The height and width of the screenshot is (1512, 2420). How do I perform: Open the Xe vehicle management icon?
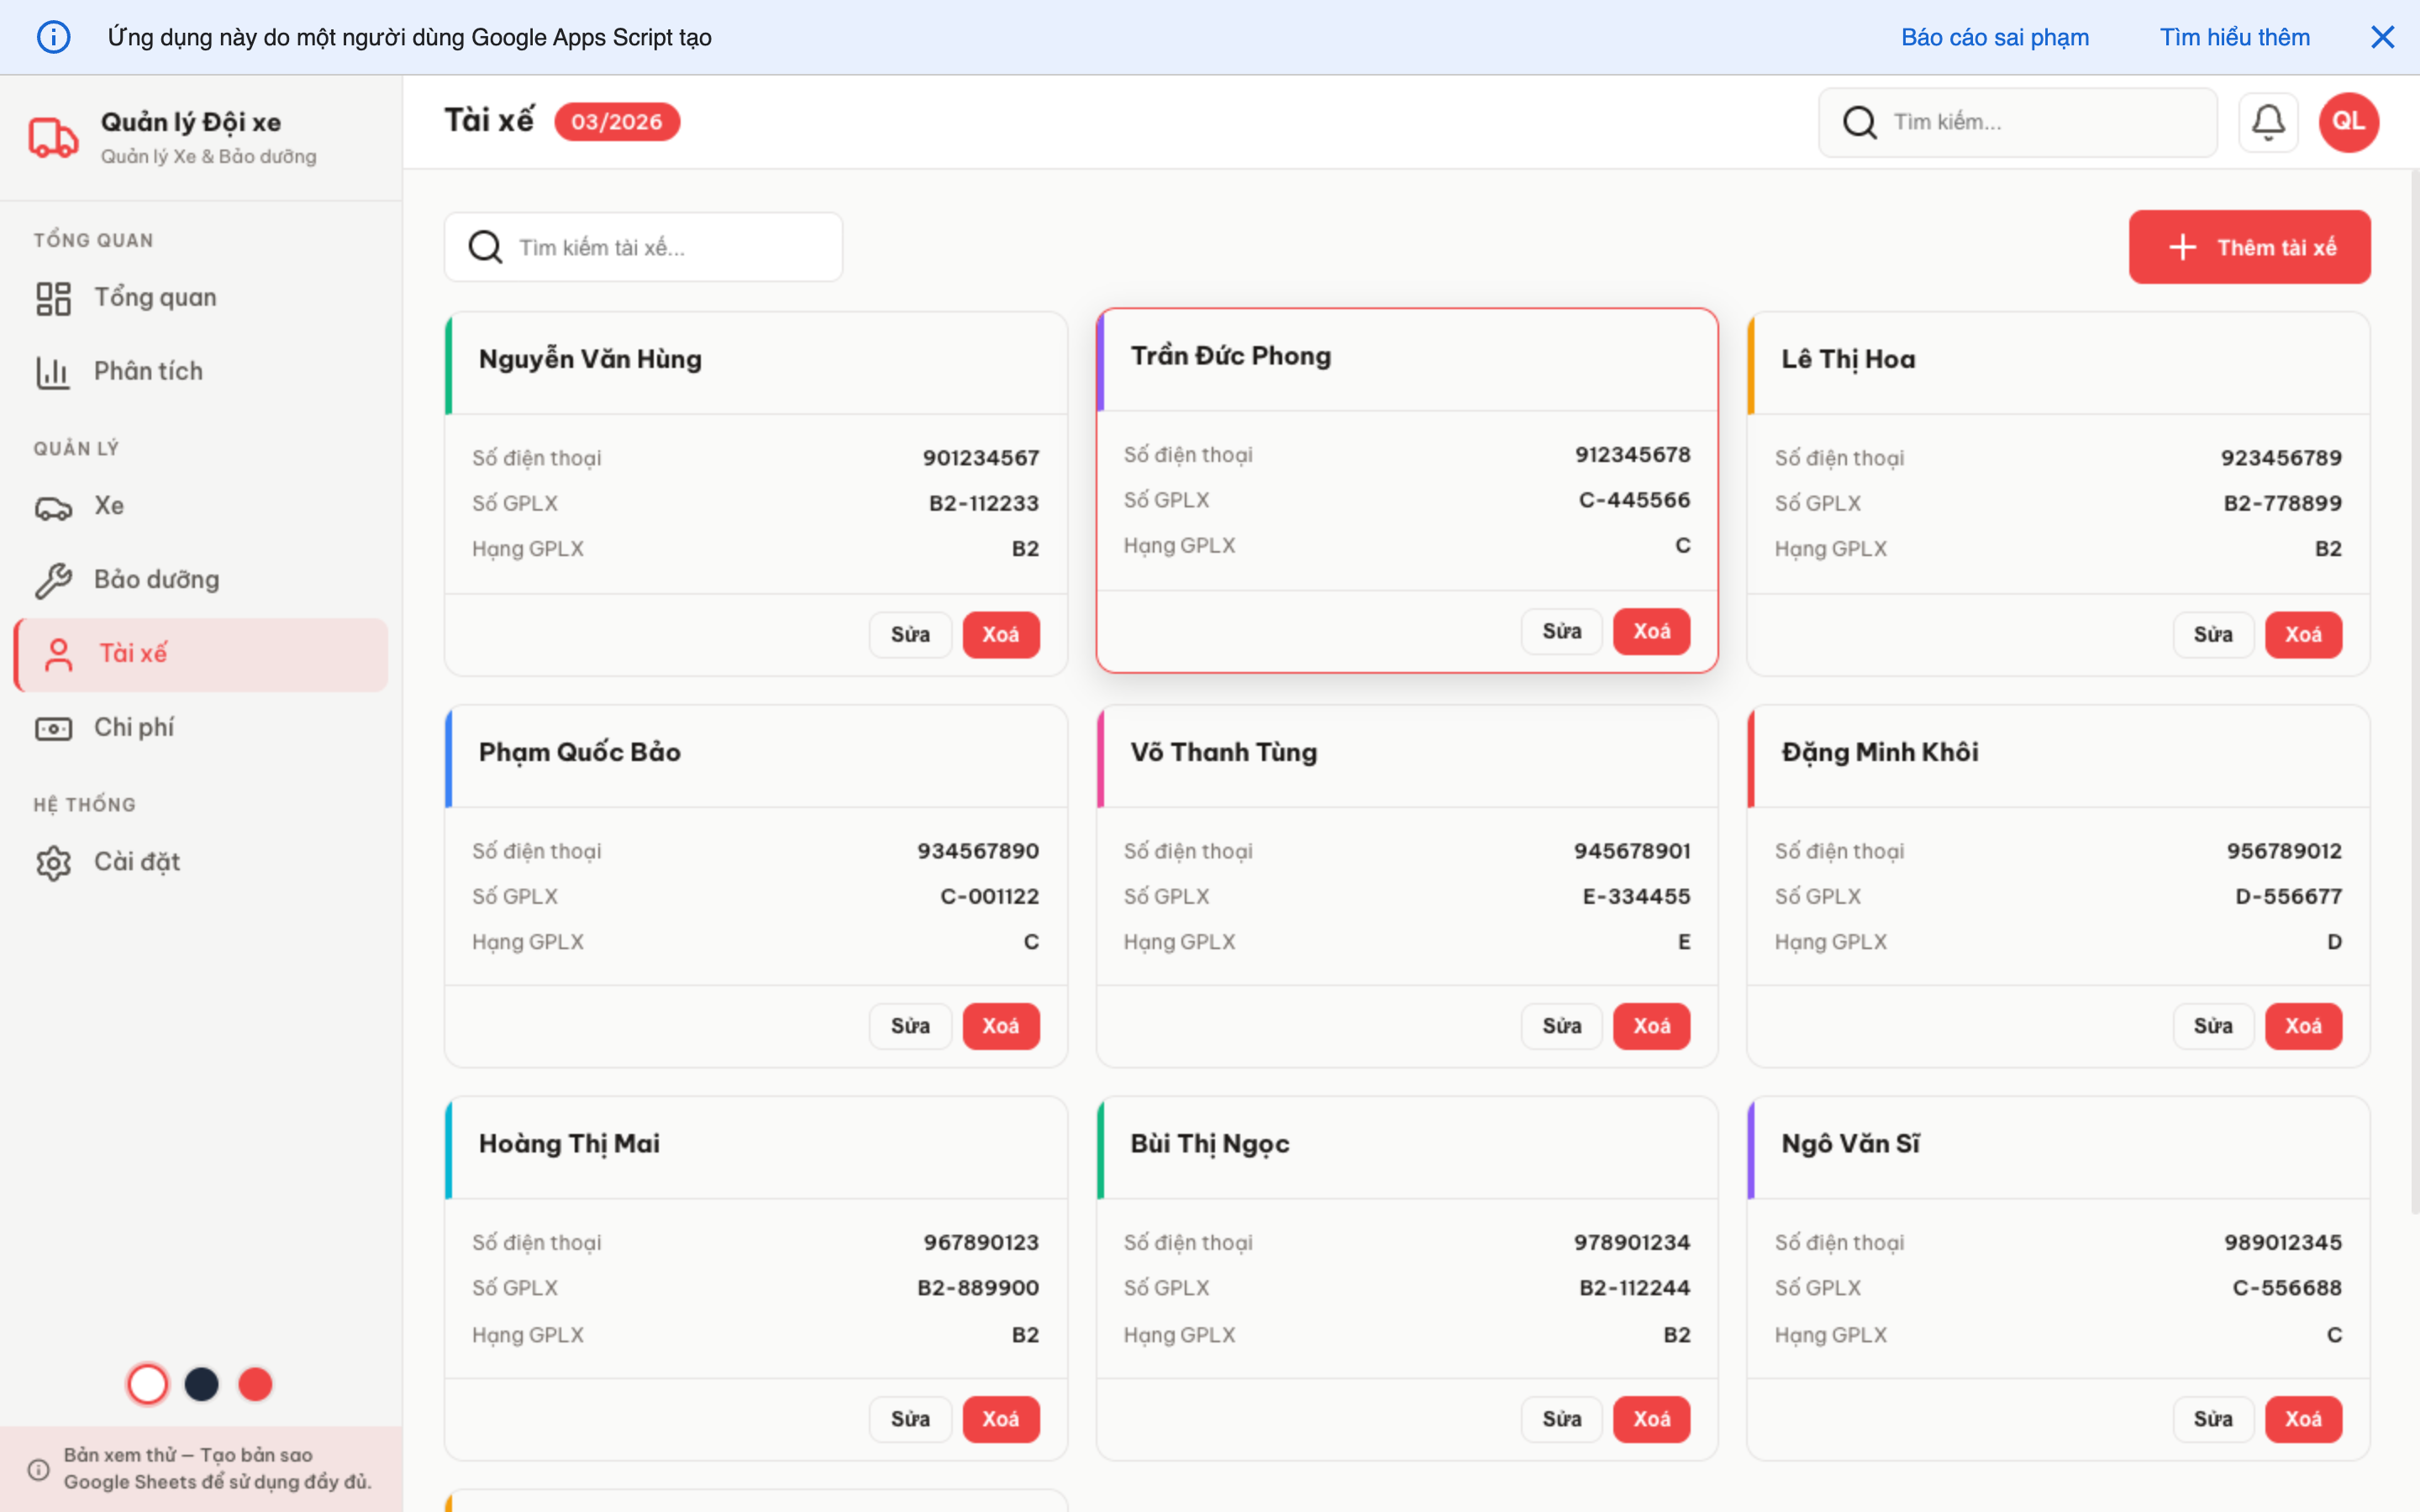53,506
